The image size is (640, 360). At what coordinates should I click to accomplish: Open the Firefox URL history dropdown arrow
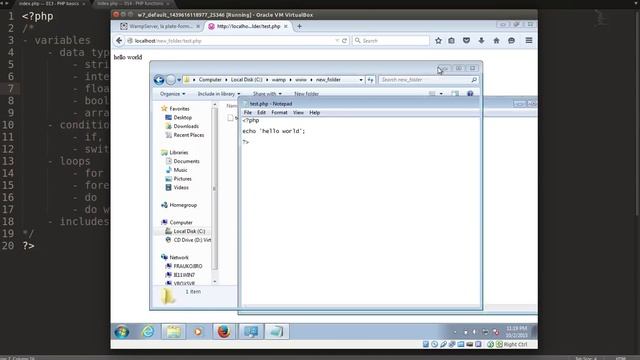click(337, 41)
